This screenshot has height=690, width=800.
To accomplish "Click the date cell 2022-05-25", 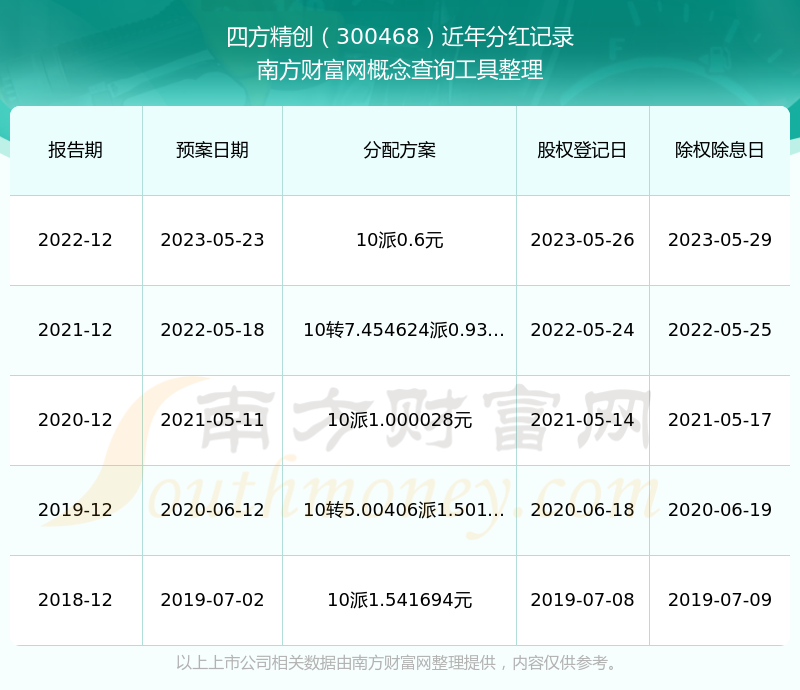I will (719, 330).
